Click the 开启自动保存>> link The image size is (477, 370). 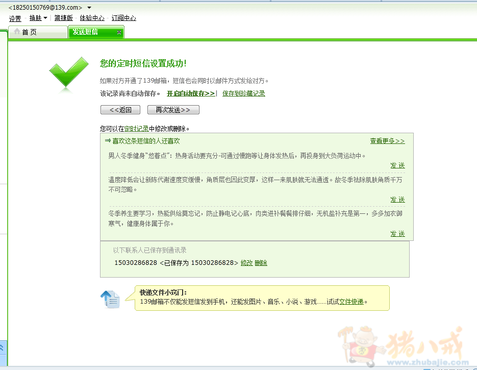[x=191, y=94]
